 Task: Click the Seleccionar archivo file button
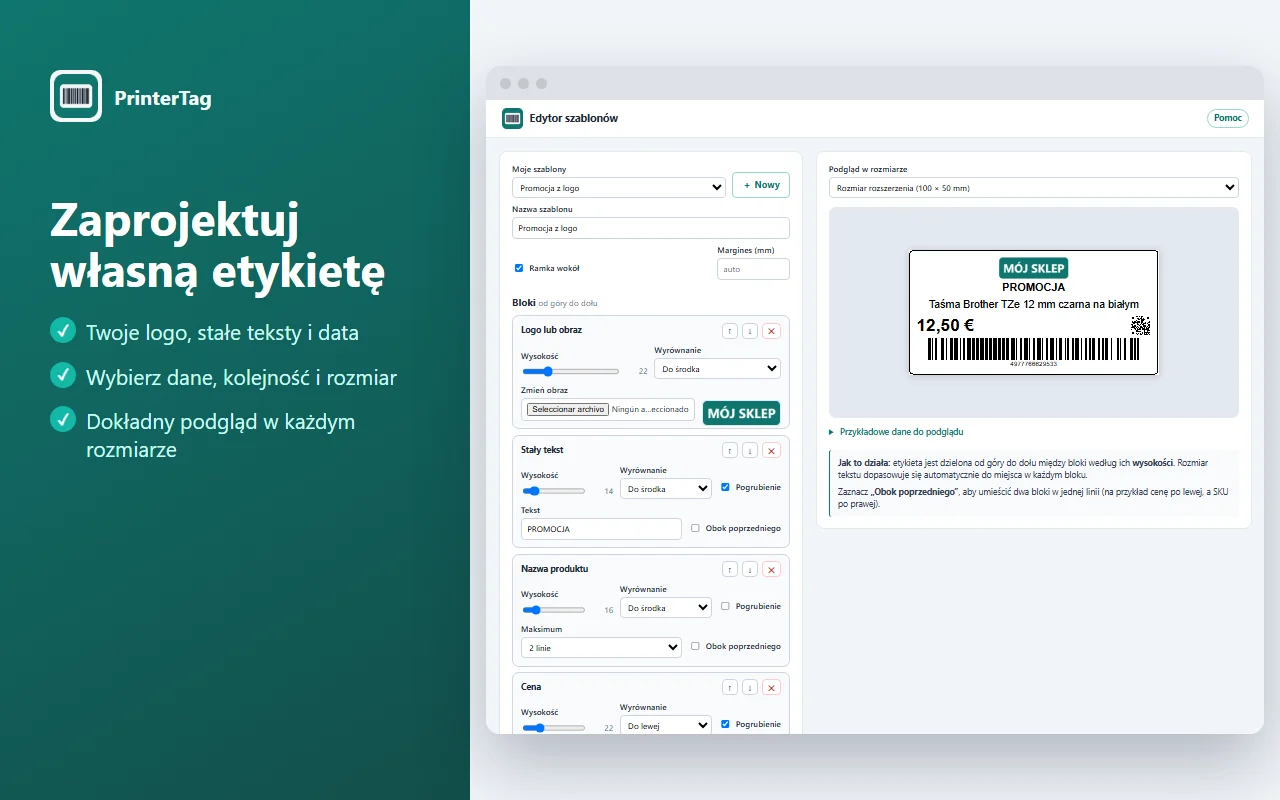click(568, 409)
